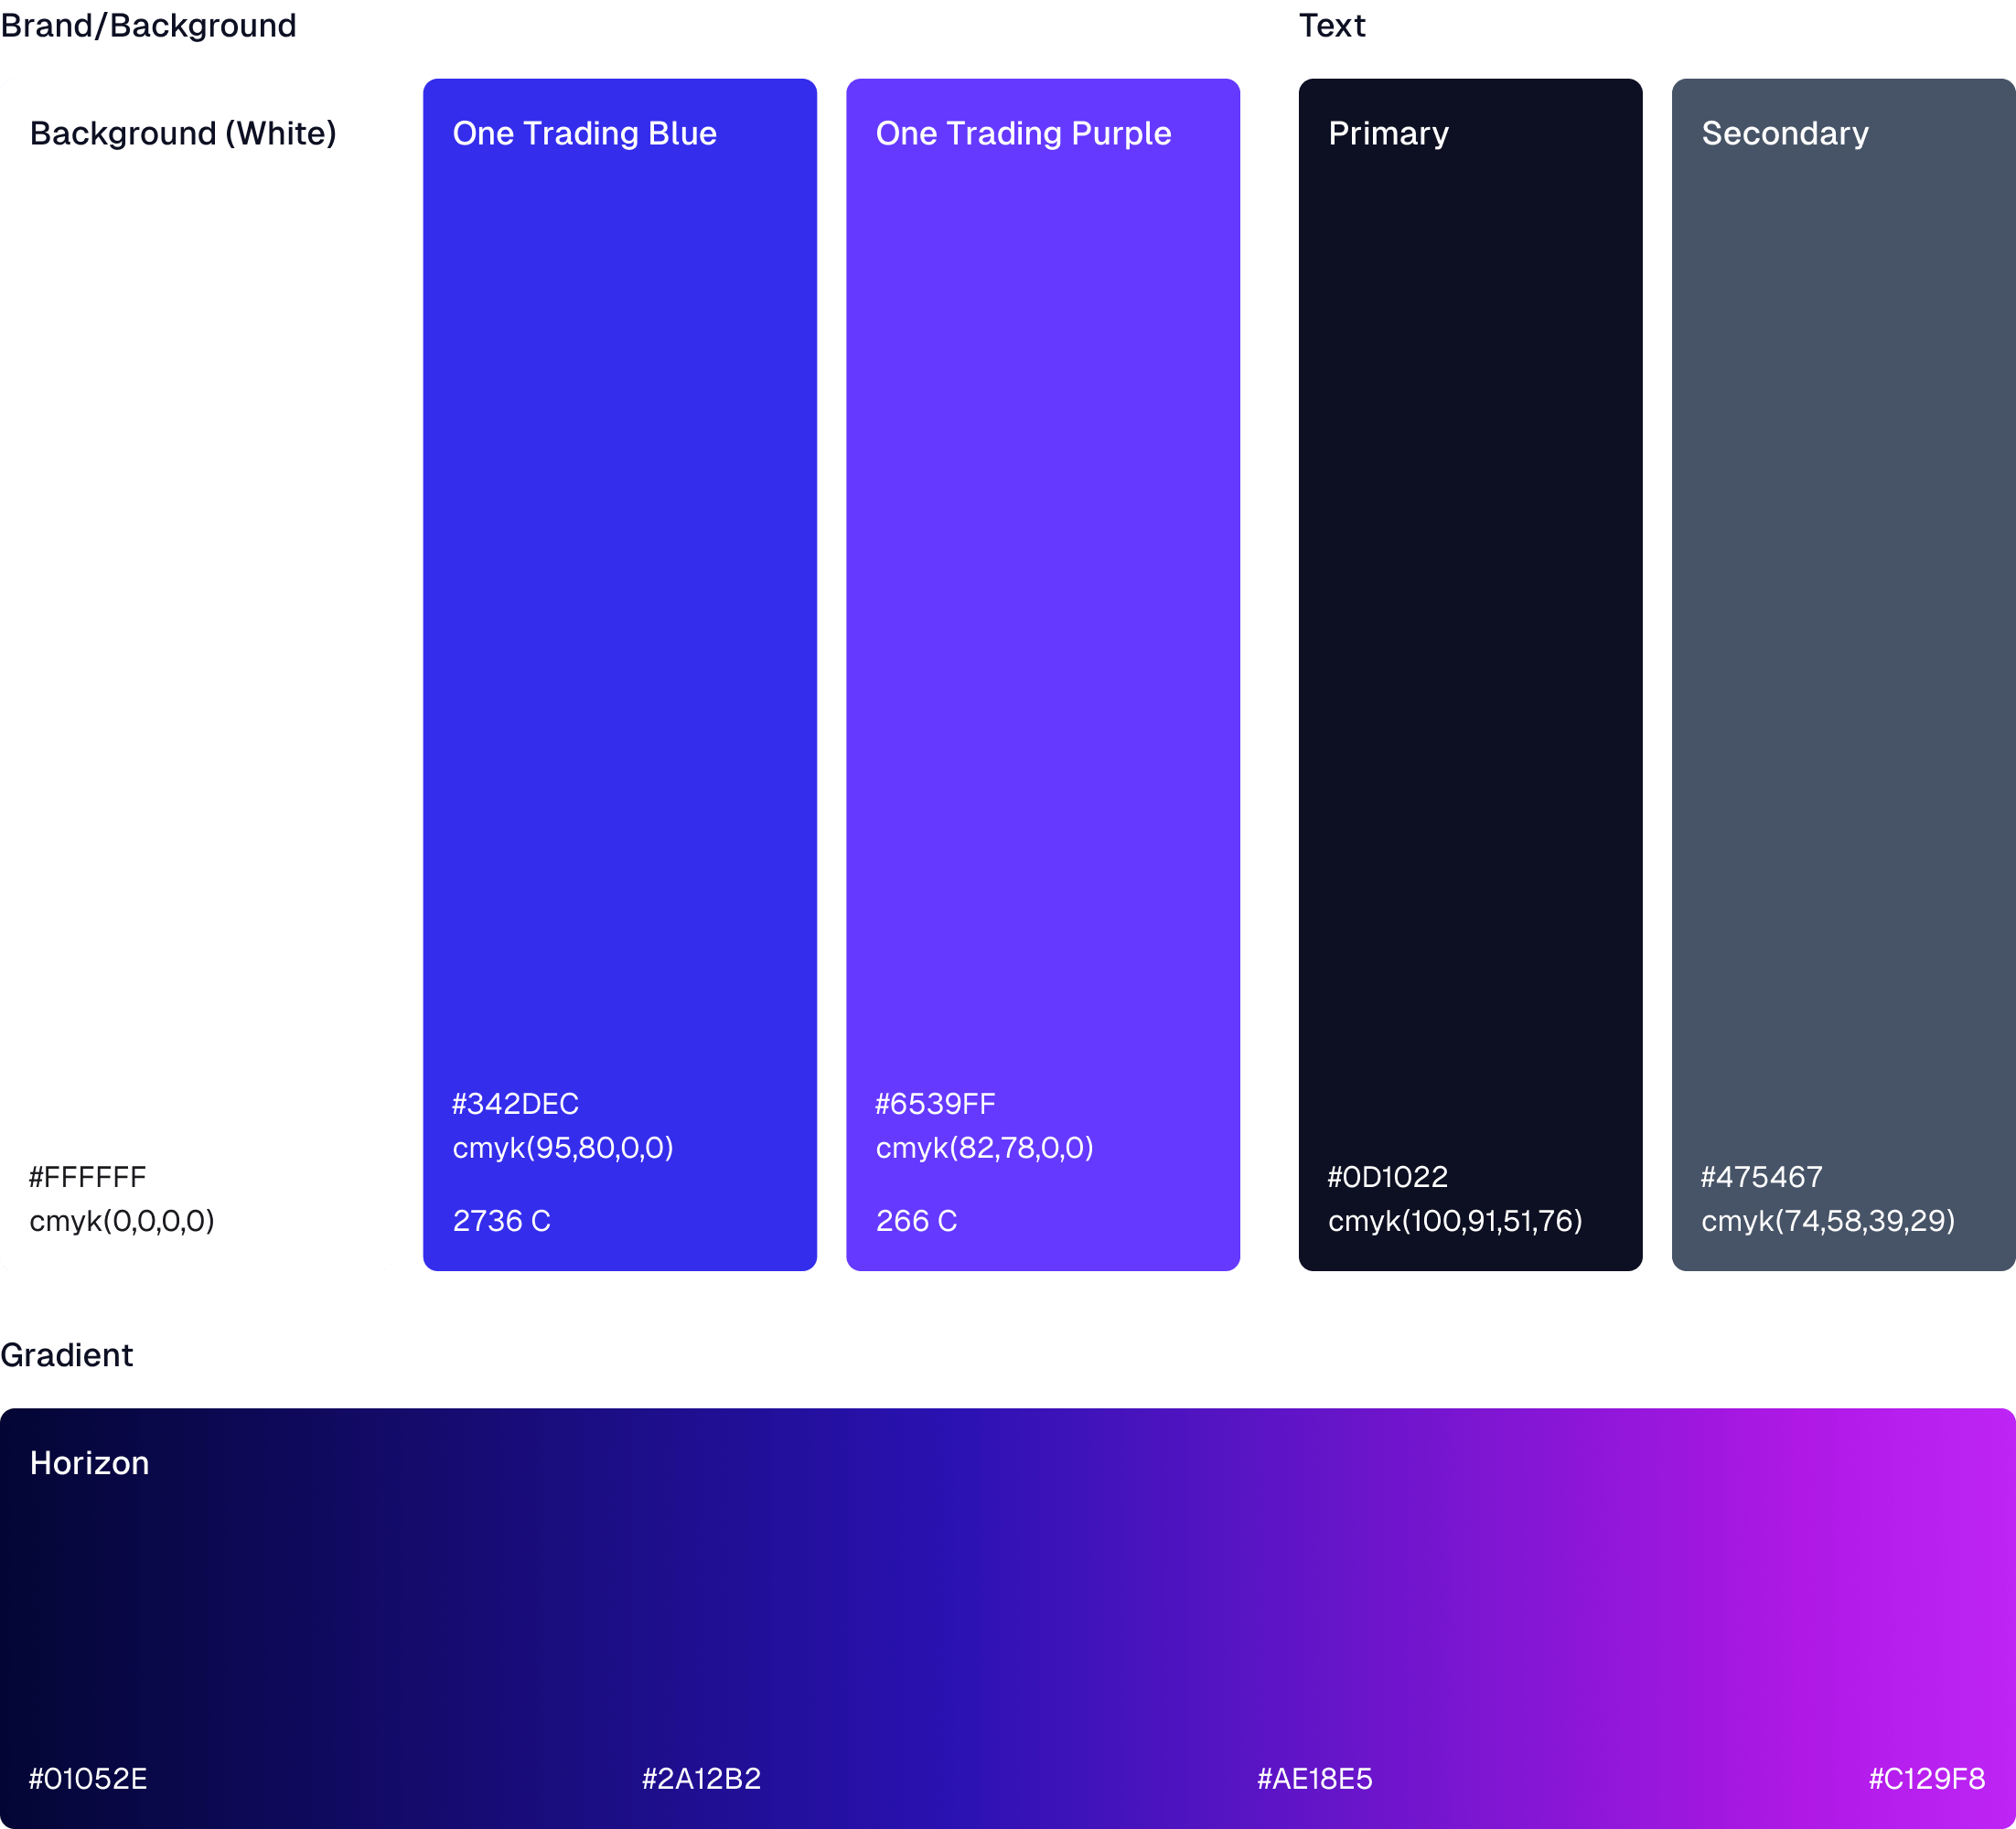
Task: Click hex value #0D1022
Action: pos(1387,1177)
